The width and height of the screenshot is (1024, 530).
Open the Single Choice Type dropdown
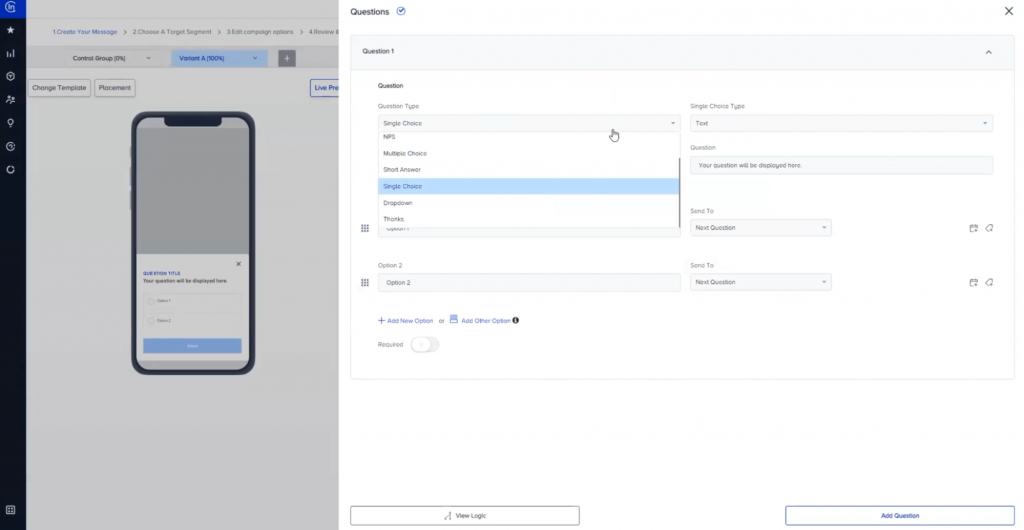tap(841, 123)
